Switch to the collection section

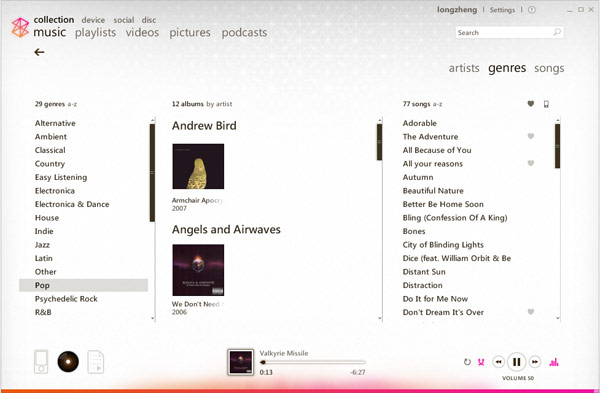(x=54, y=20)
